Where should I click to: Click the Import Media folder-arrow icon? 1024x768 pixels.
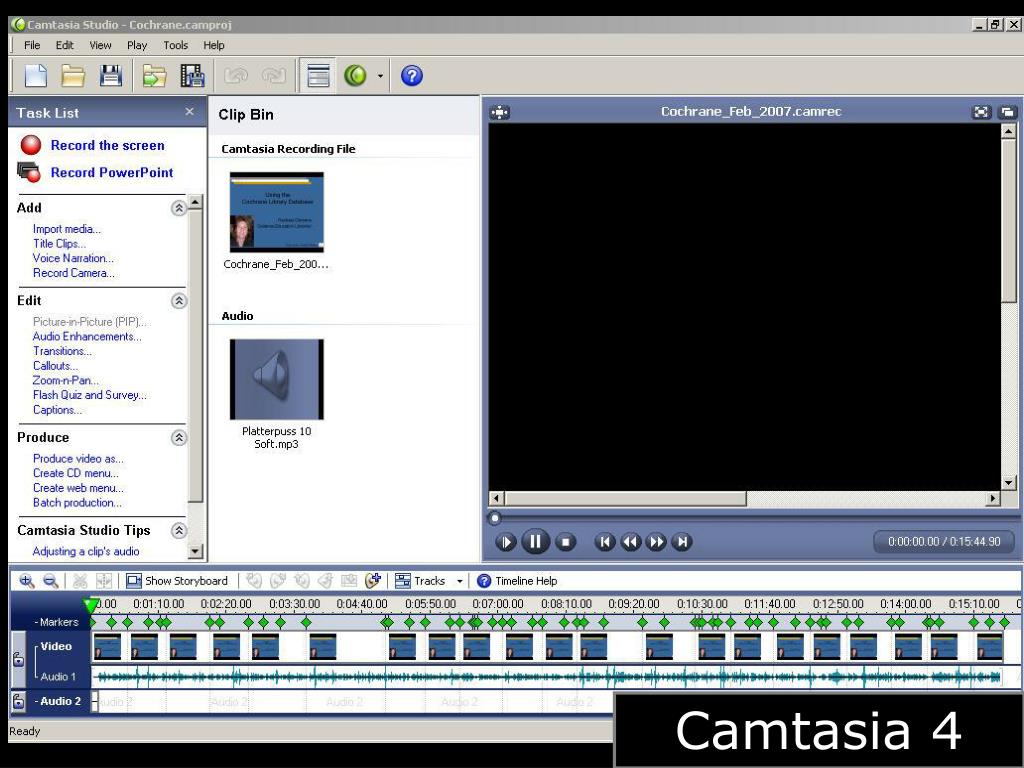coord(154,76)
